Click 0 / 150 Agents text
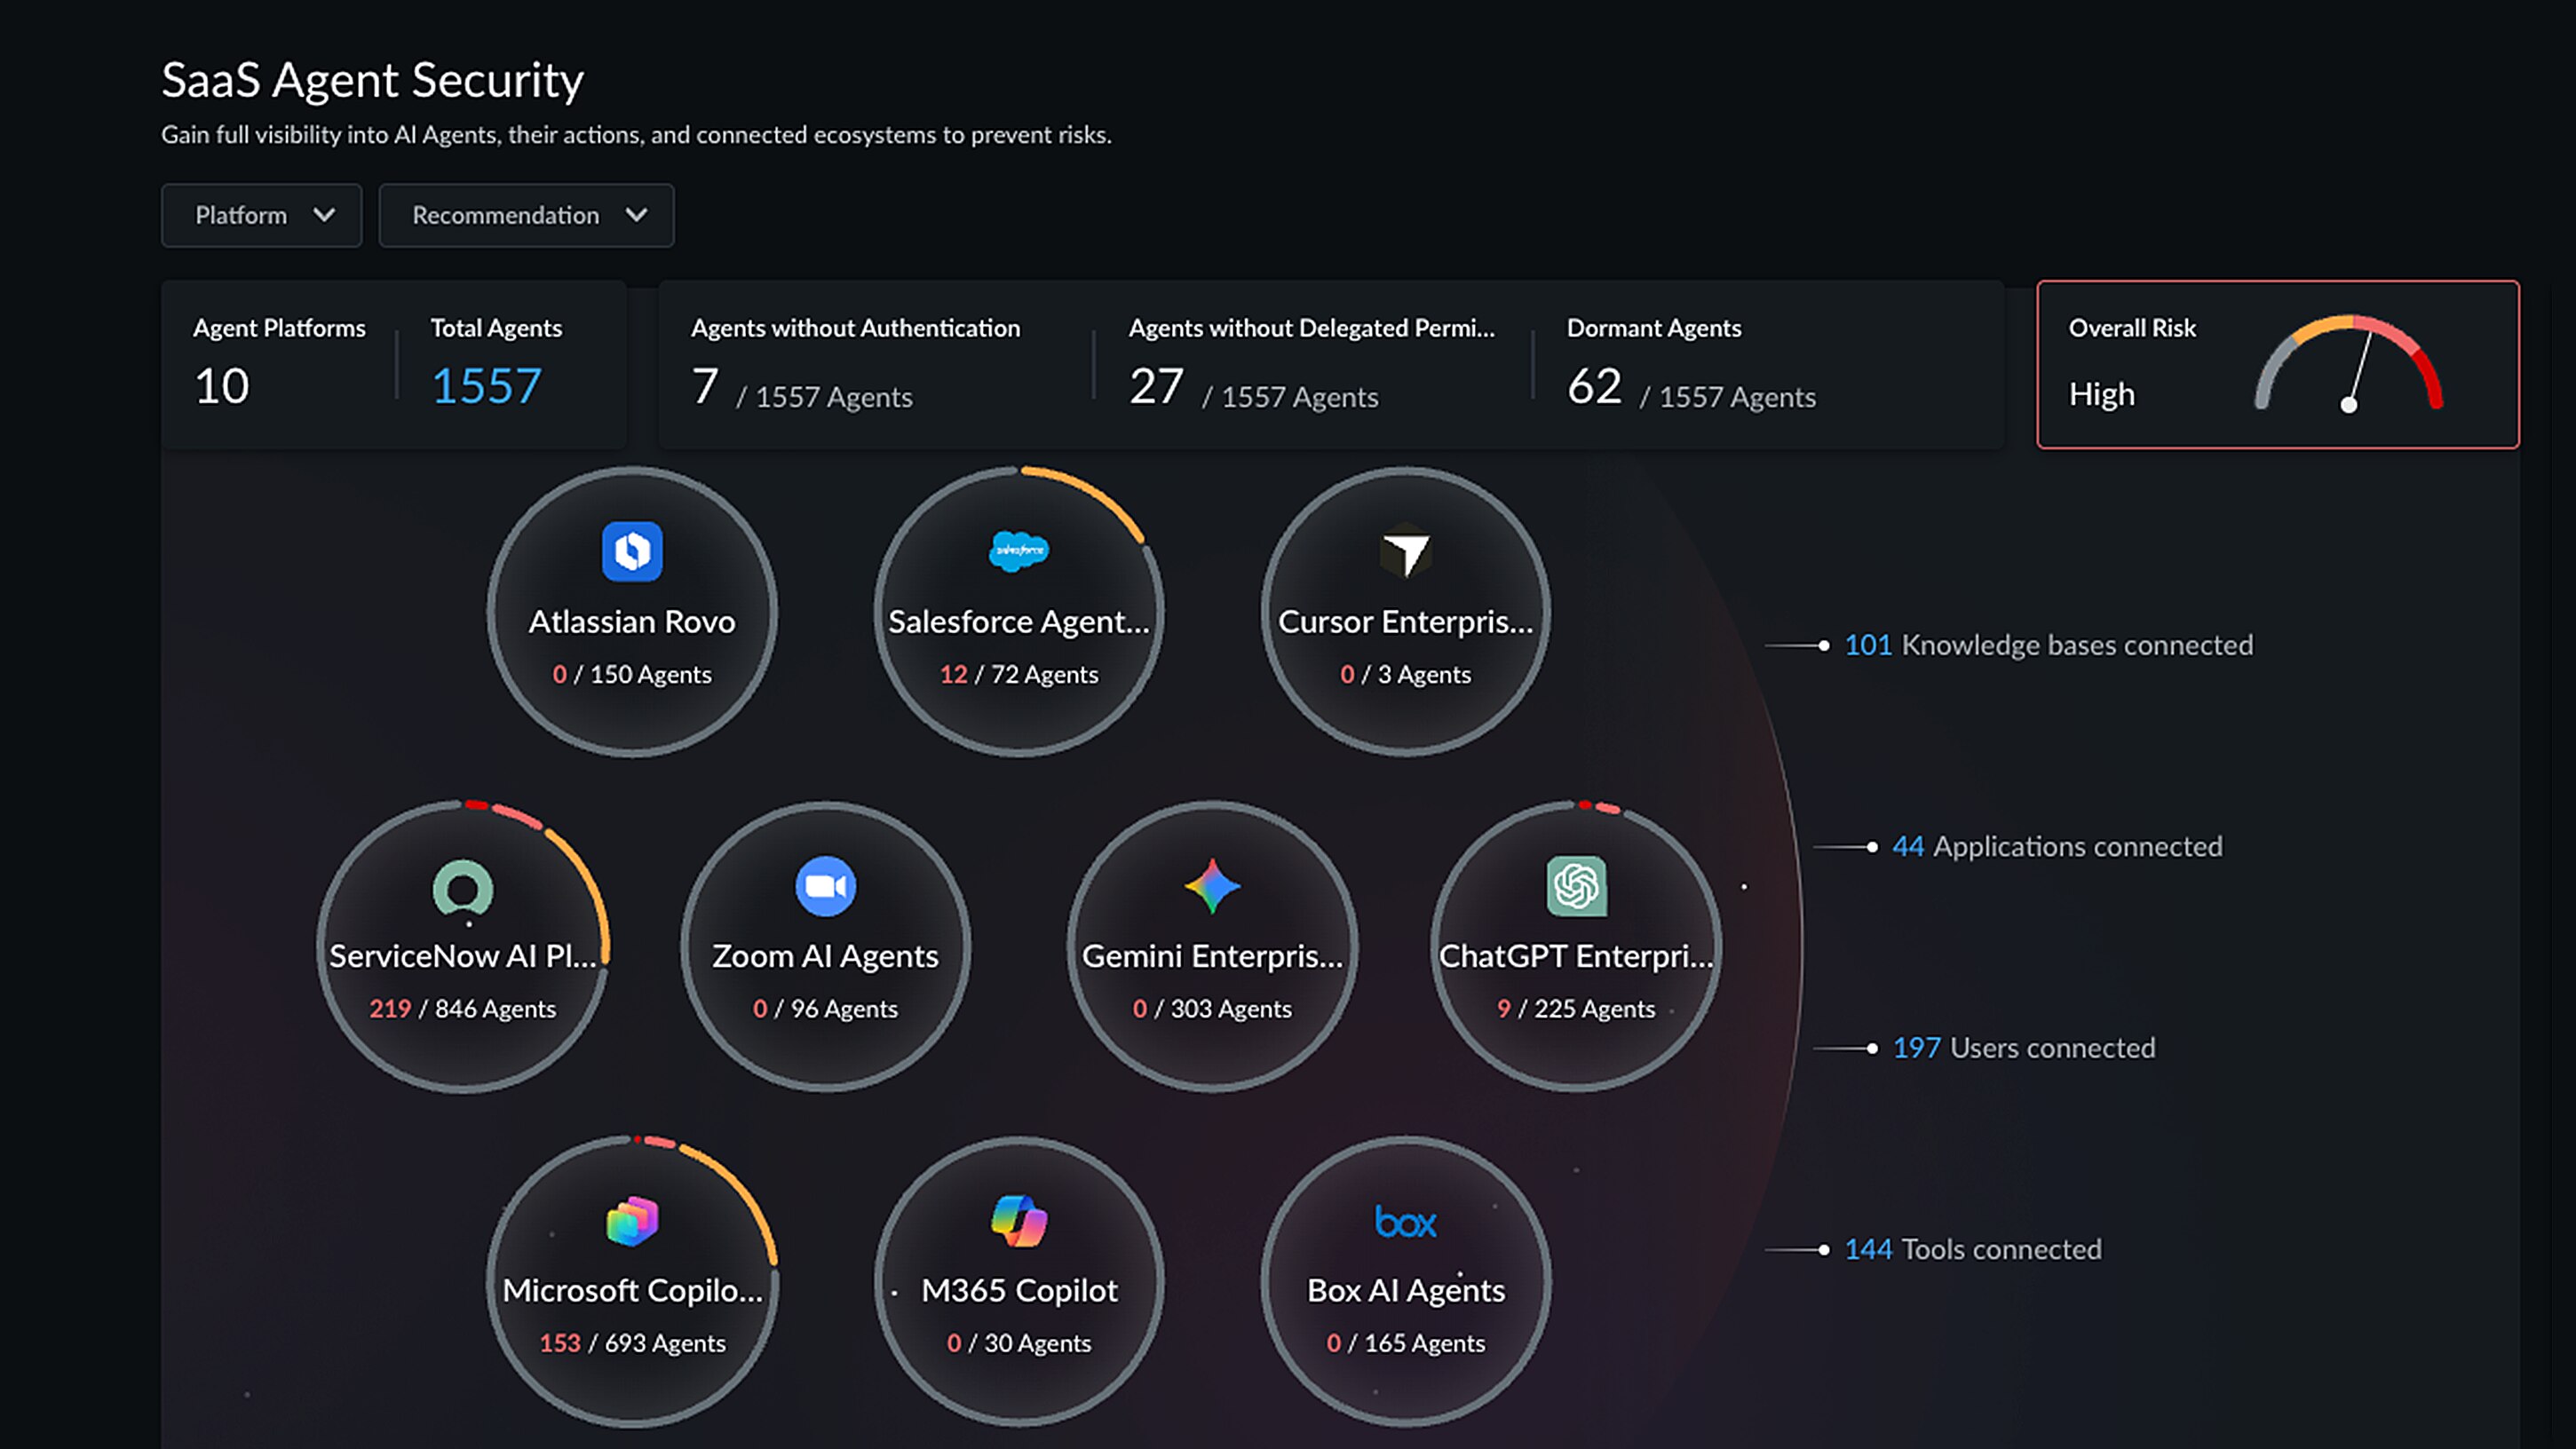This screenshot has width=2576, height=1449. 632,675
